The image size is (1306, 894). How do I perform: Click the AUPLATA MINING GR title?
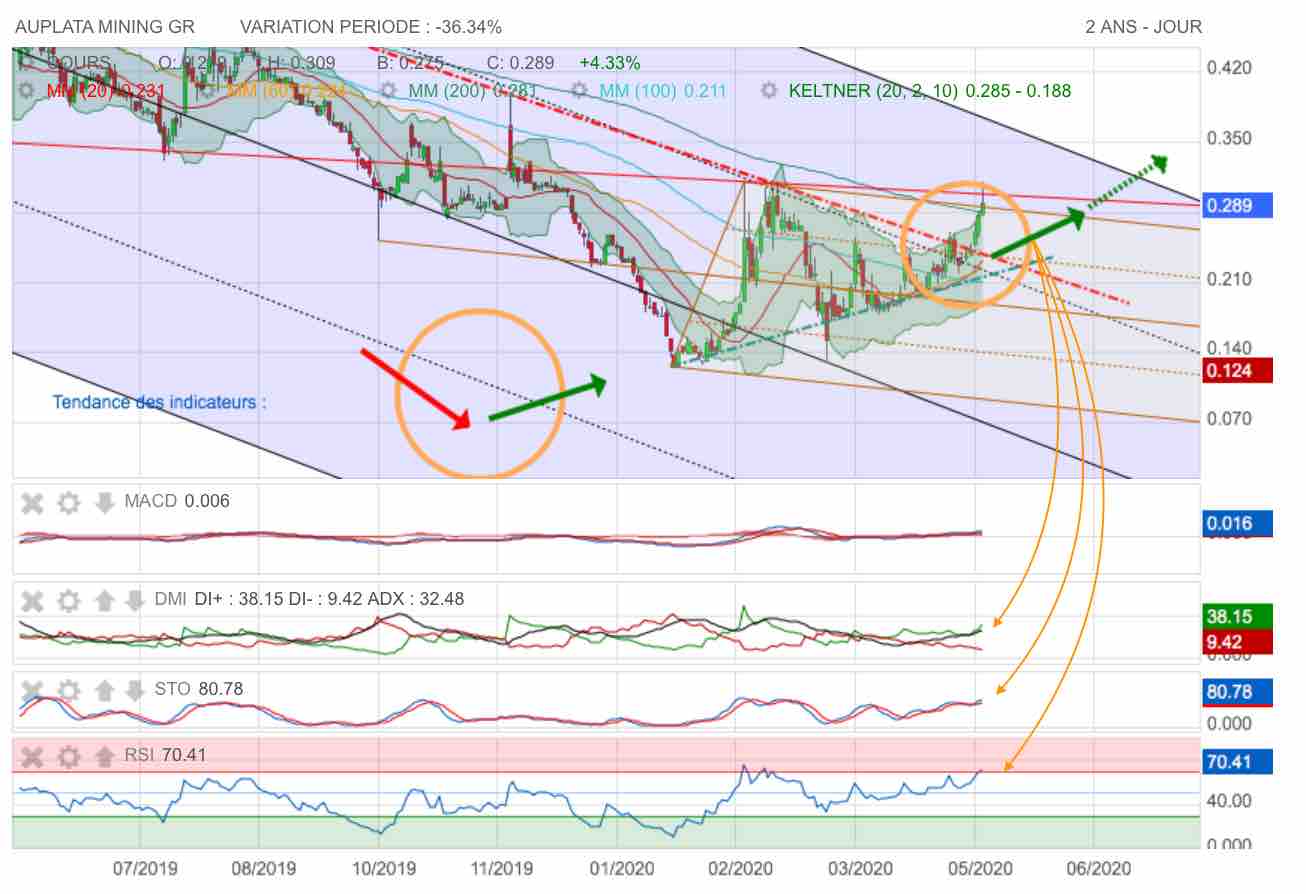(105, 27)
